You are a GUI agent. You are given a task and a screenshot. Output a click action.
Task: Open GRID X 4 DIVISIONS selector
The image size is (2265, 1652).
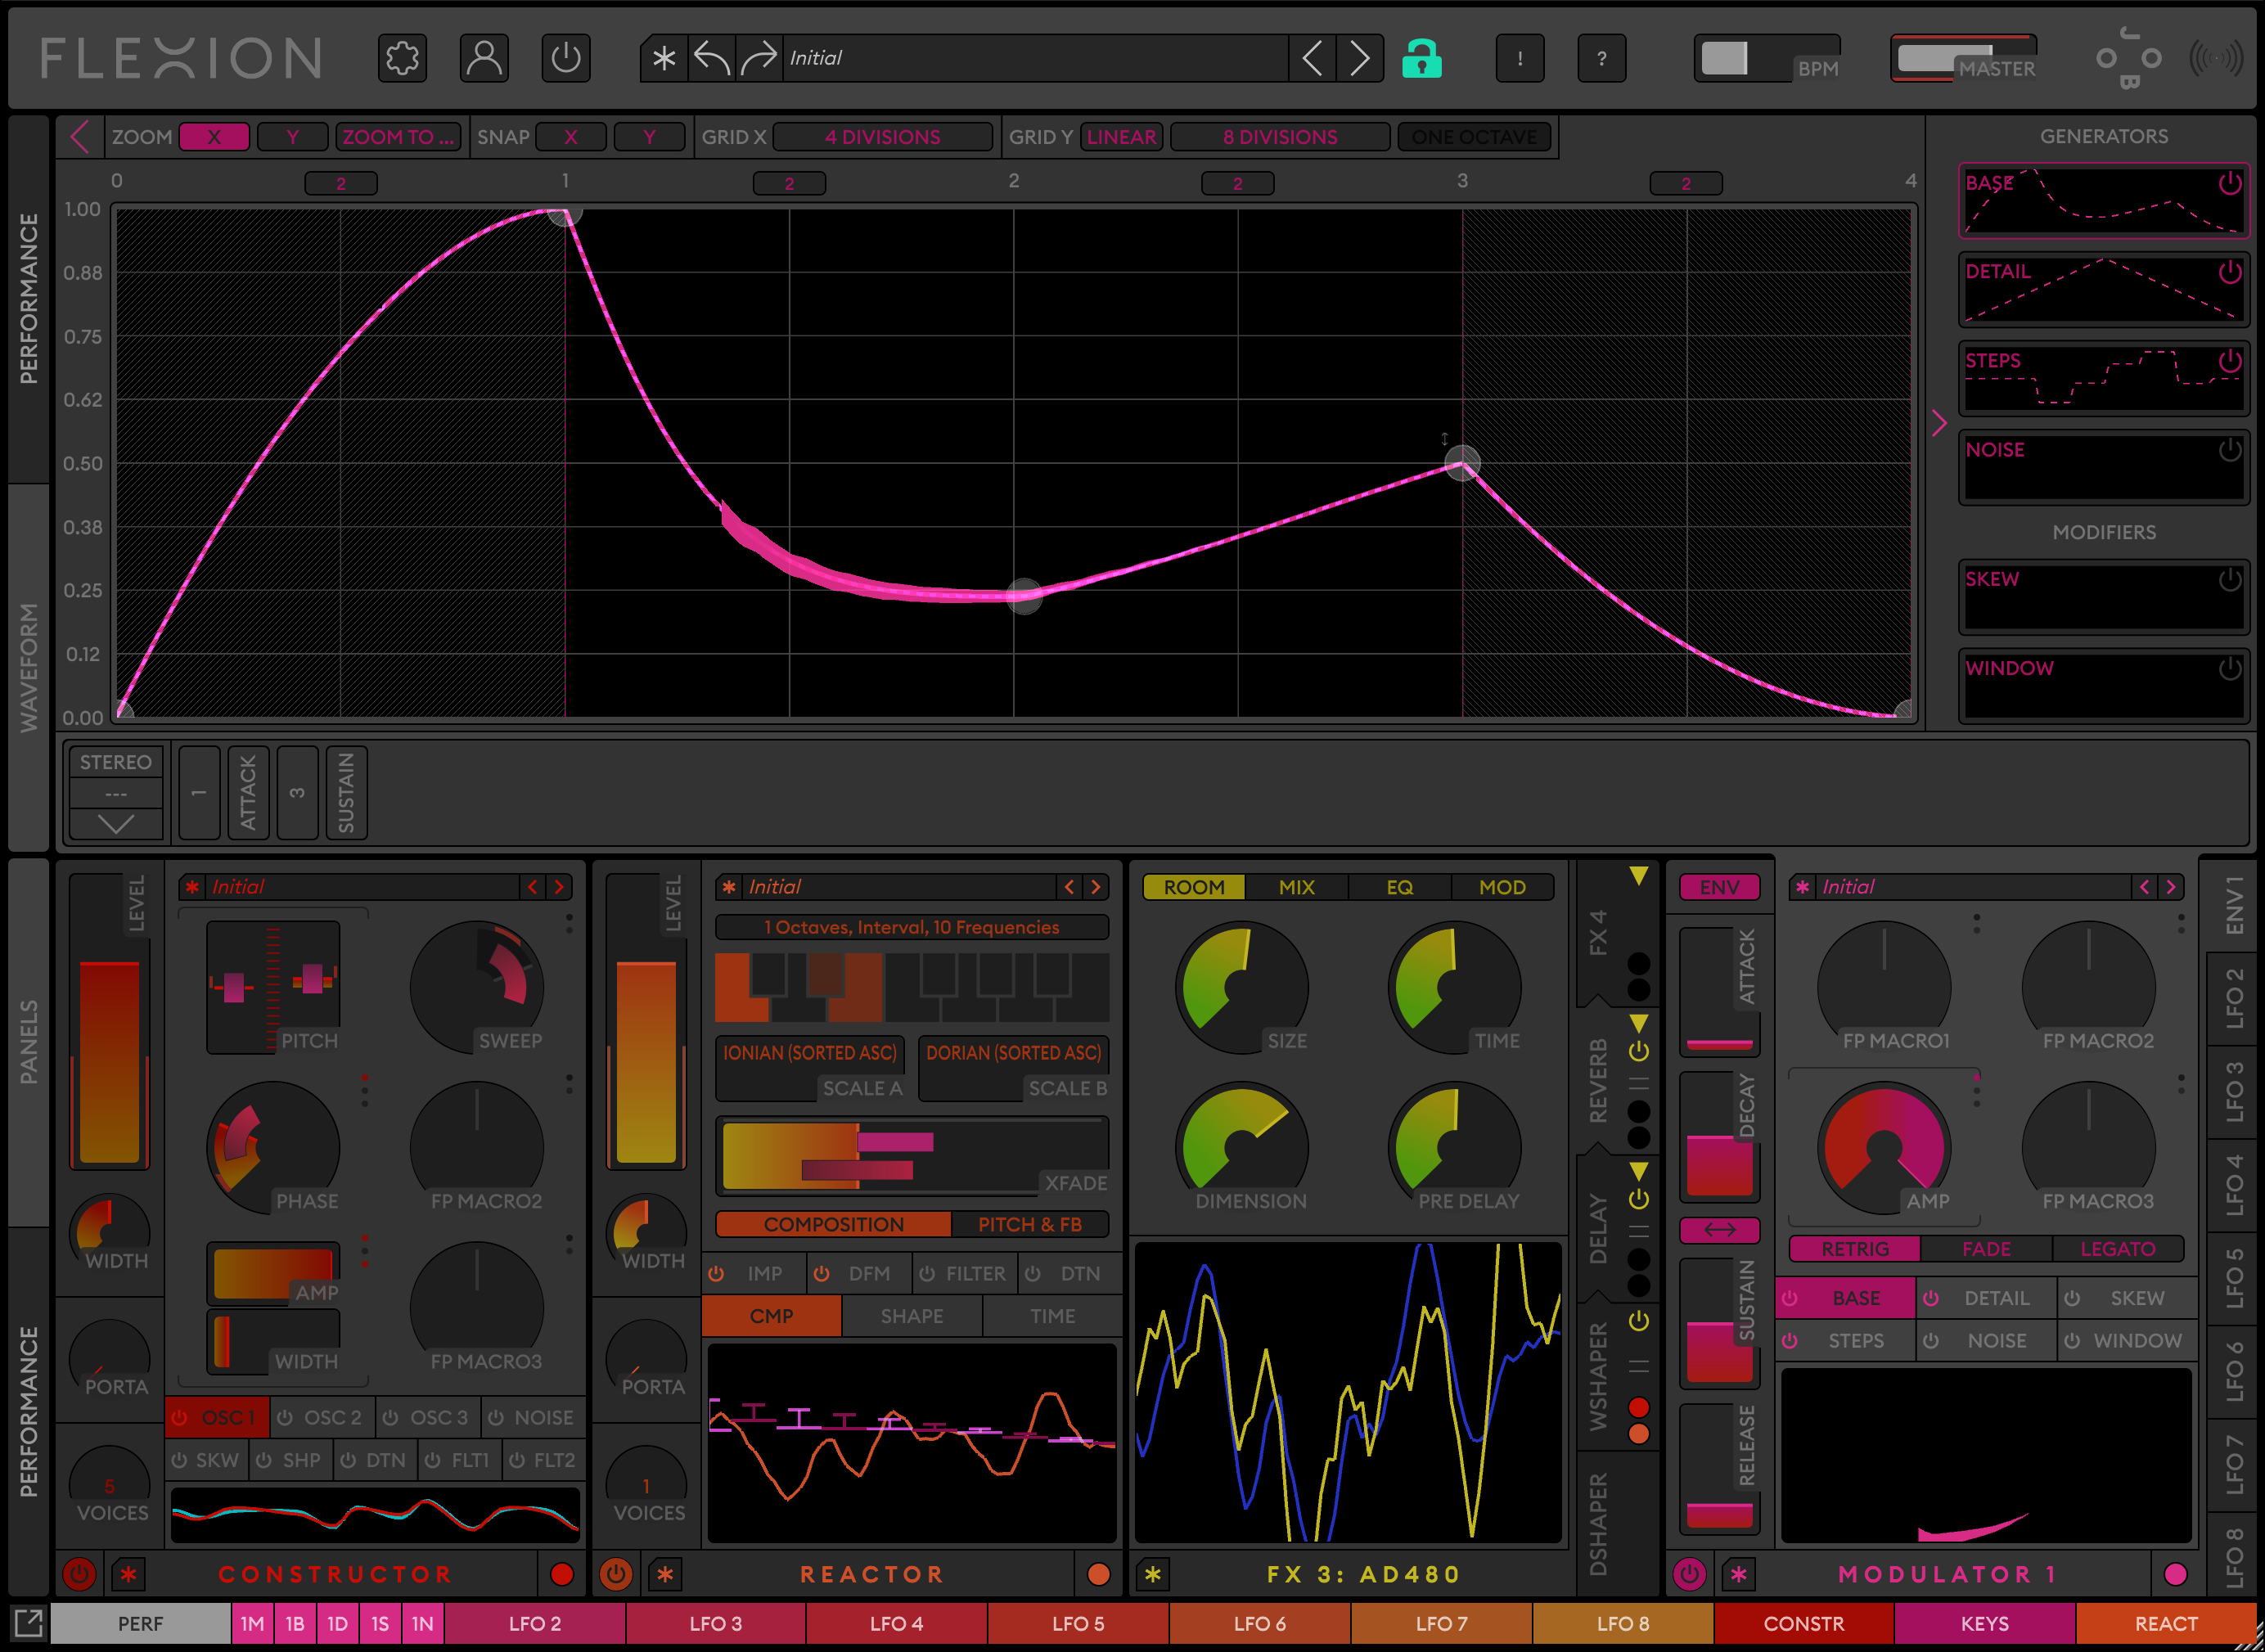pyautogui.click(x=882, y=137)
